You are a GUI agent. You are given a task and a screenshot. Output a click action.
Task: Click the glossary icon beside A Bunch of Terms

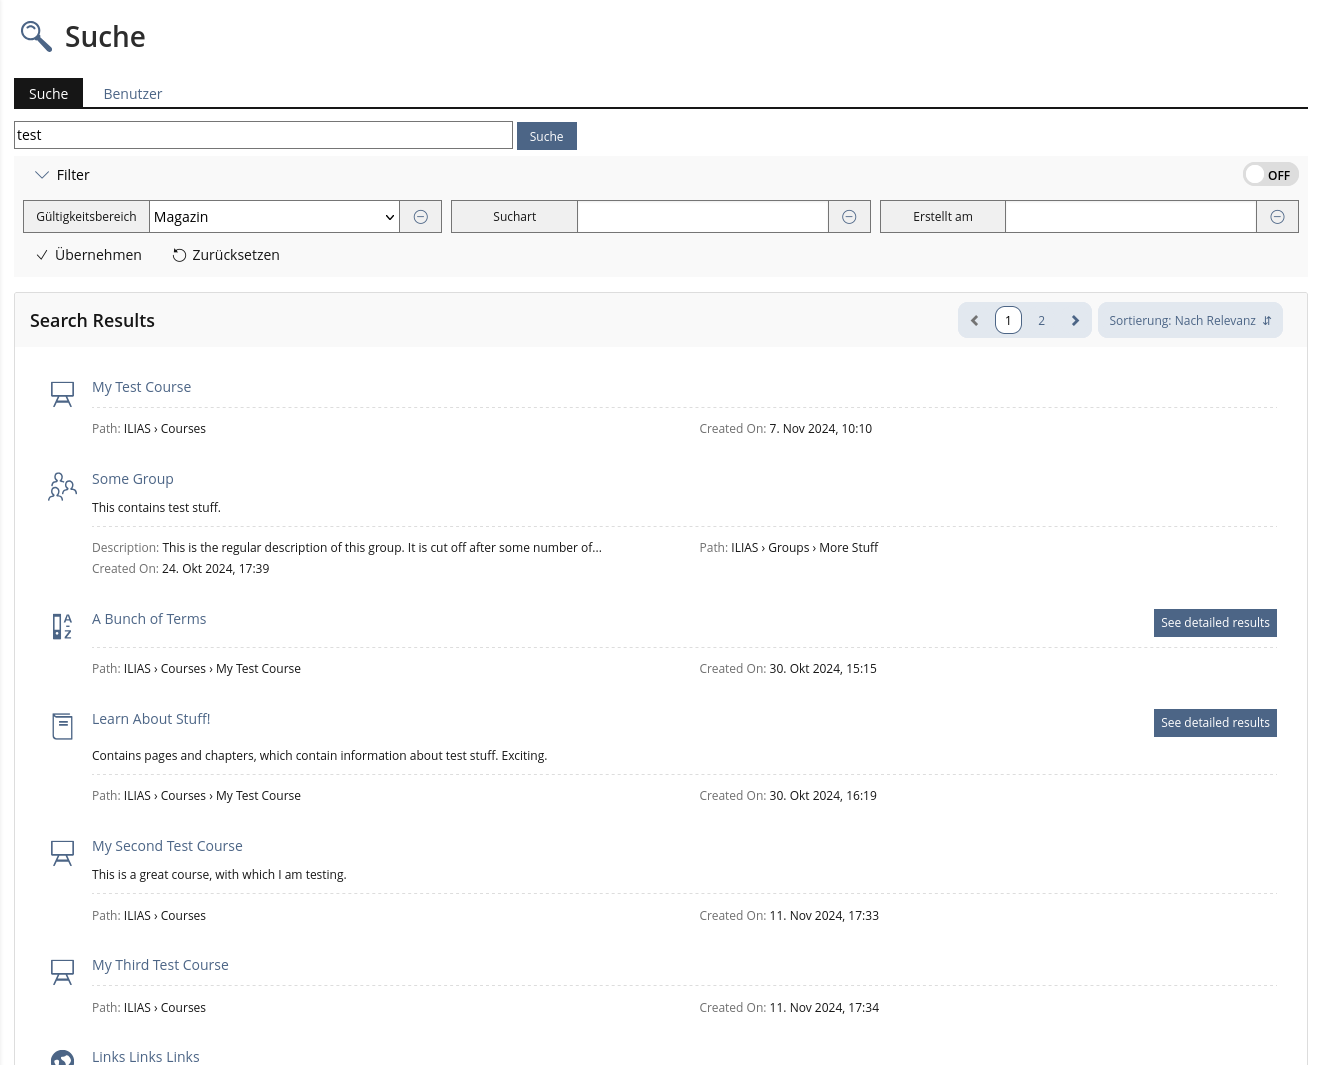tap(62, 626)
